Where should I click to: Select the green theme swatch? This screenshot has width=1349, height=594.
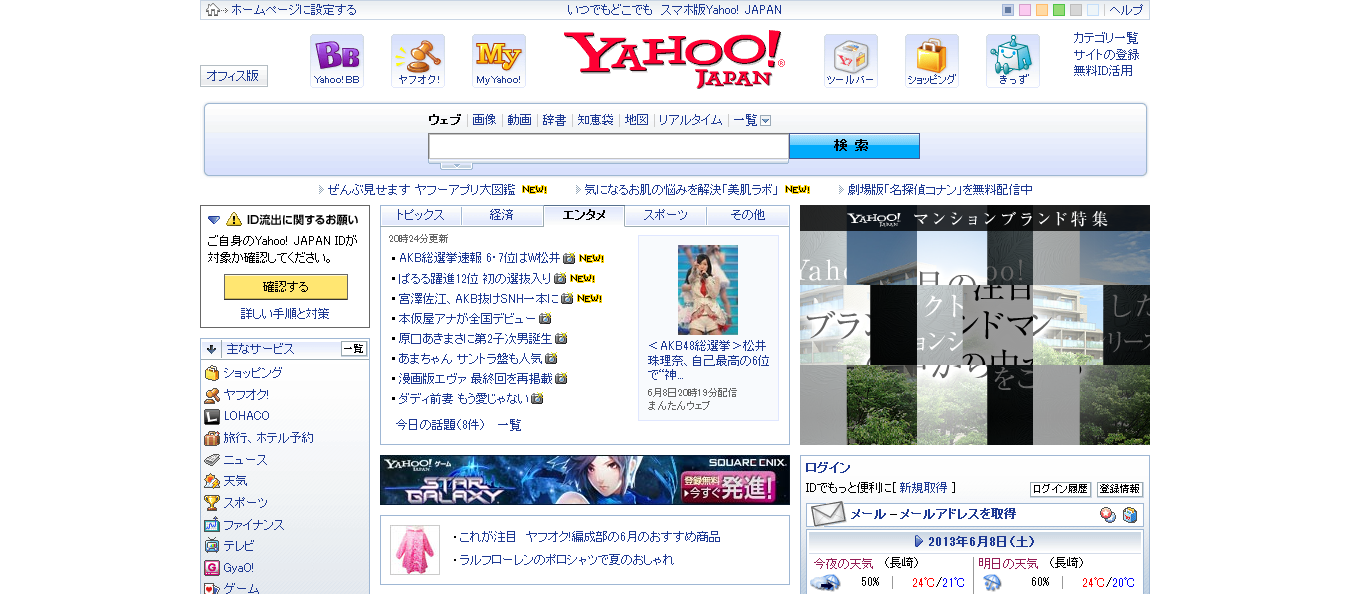(x=1059, y=10)
